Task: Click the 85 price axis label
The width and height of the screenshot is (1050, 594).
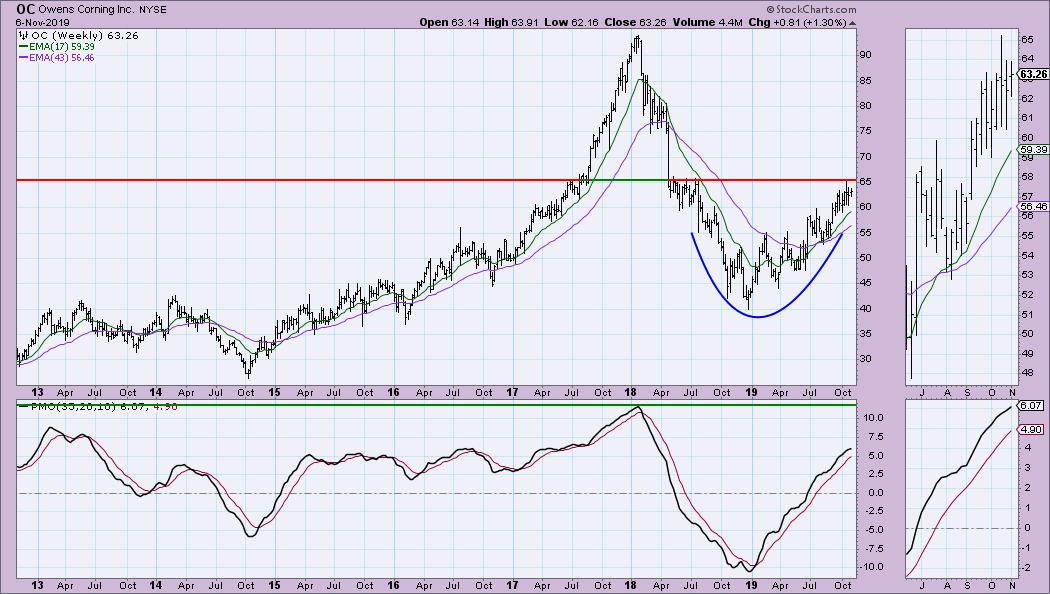Action: (x=865, y=81)
